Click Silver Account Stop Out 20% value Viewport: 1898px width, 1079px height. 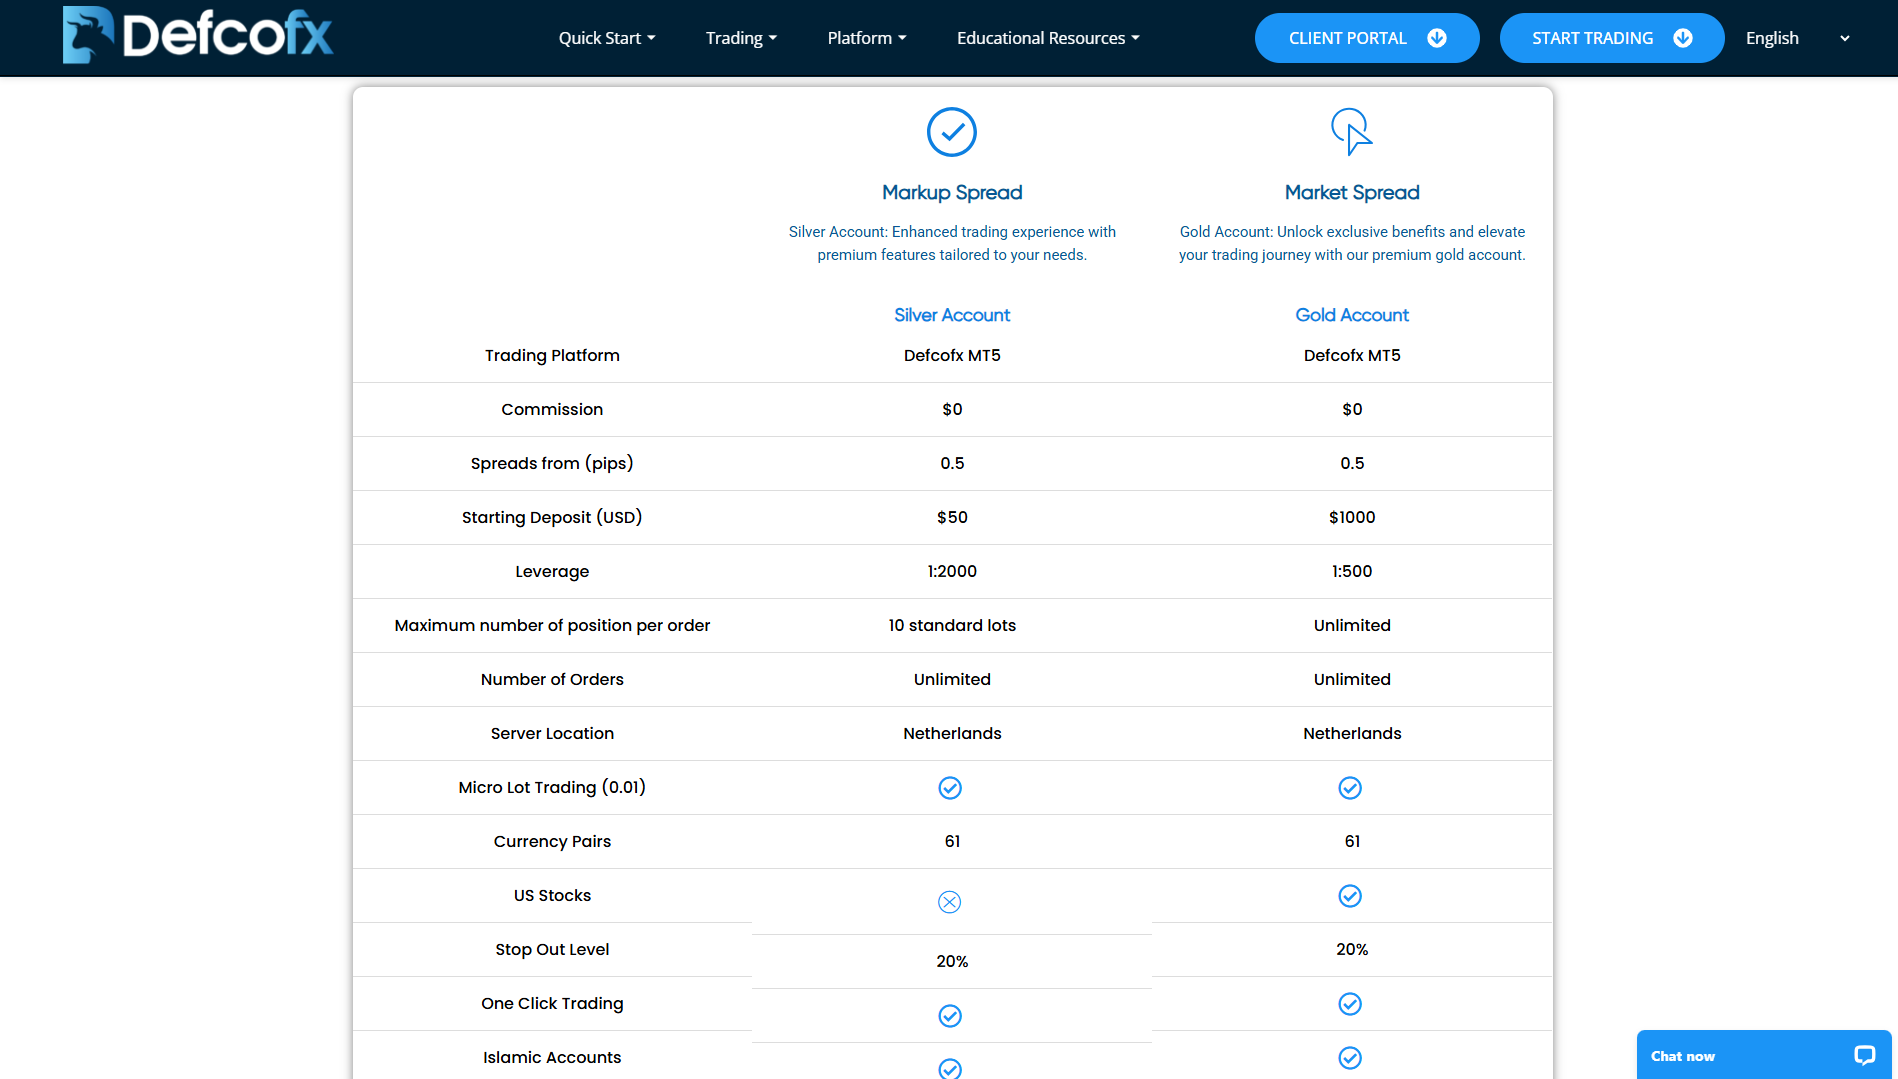pyautogui.click(x=952, y=961)
